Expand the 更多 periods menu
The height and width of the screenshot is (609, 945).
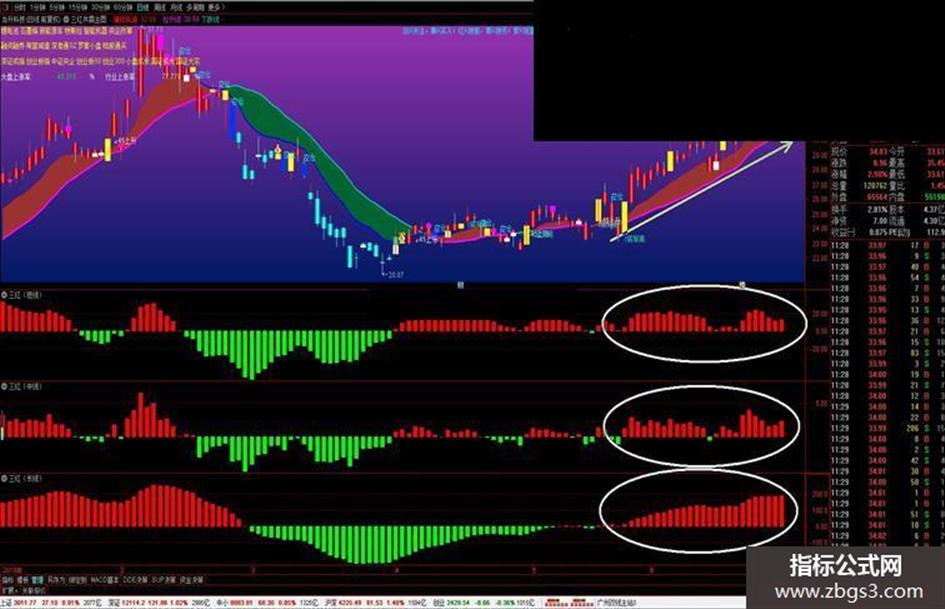215,7
